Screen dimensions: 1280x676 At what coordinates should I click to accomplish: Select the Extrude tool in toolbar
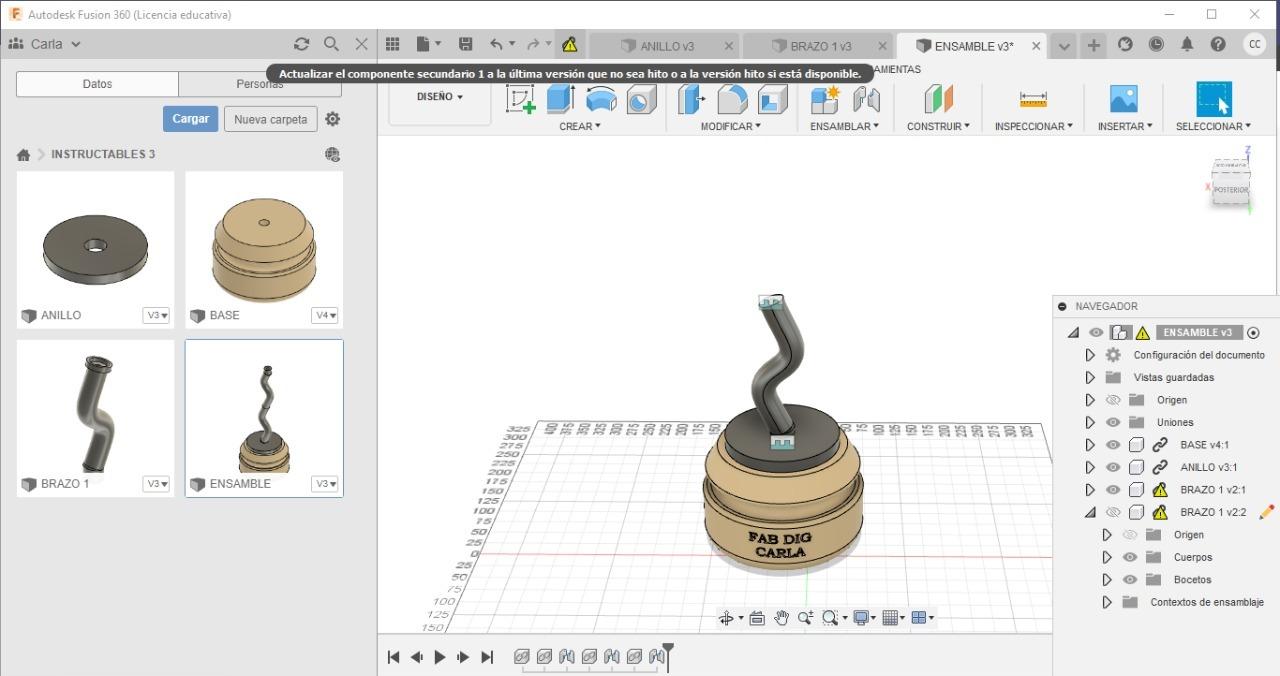(560, 99)
